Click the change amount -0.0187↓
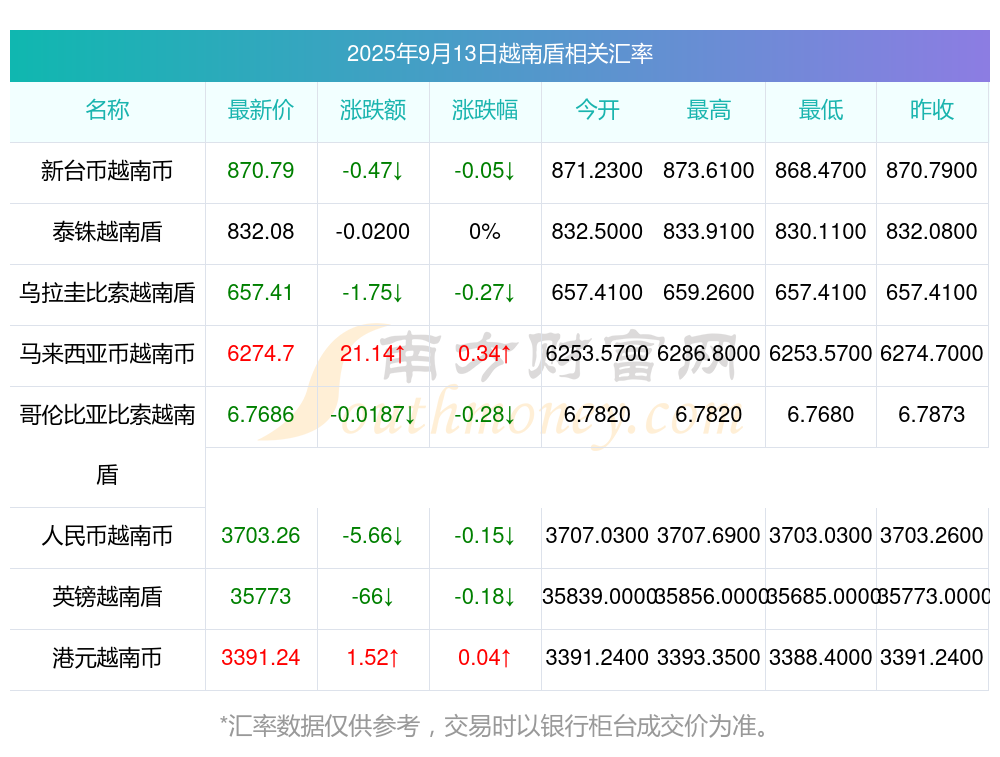The height and width of the screenshot is (757, 1000). tap(373, 415)
